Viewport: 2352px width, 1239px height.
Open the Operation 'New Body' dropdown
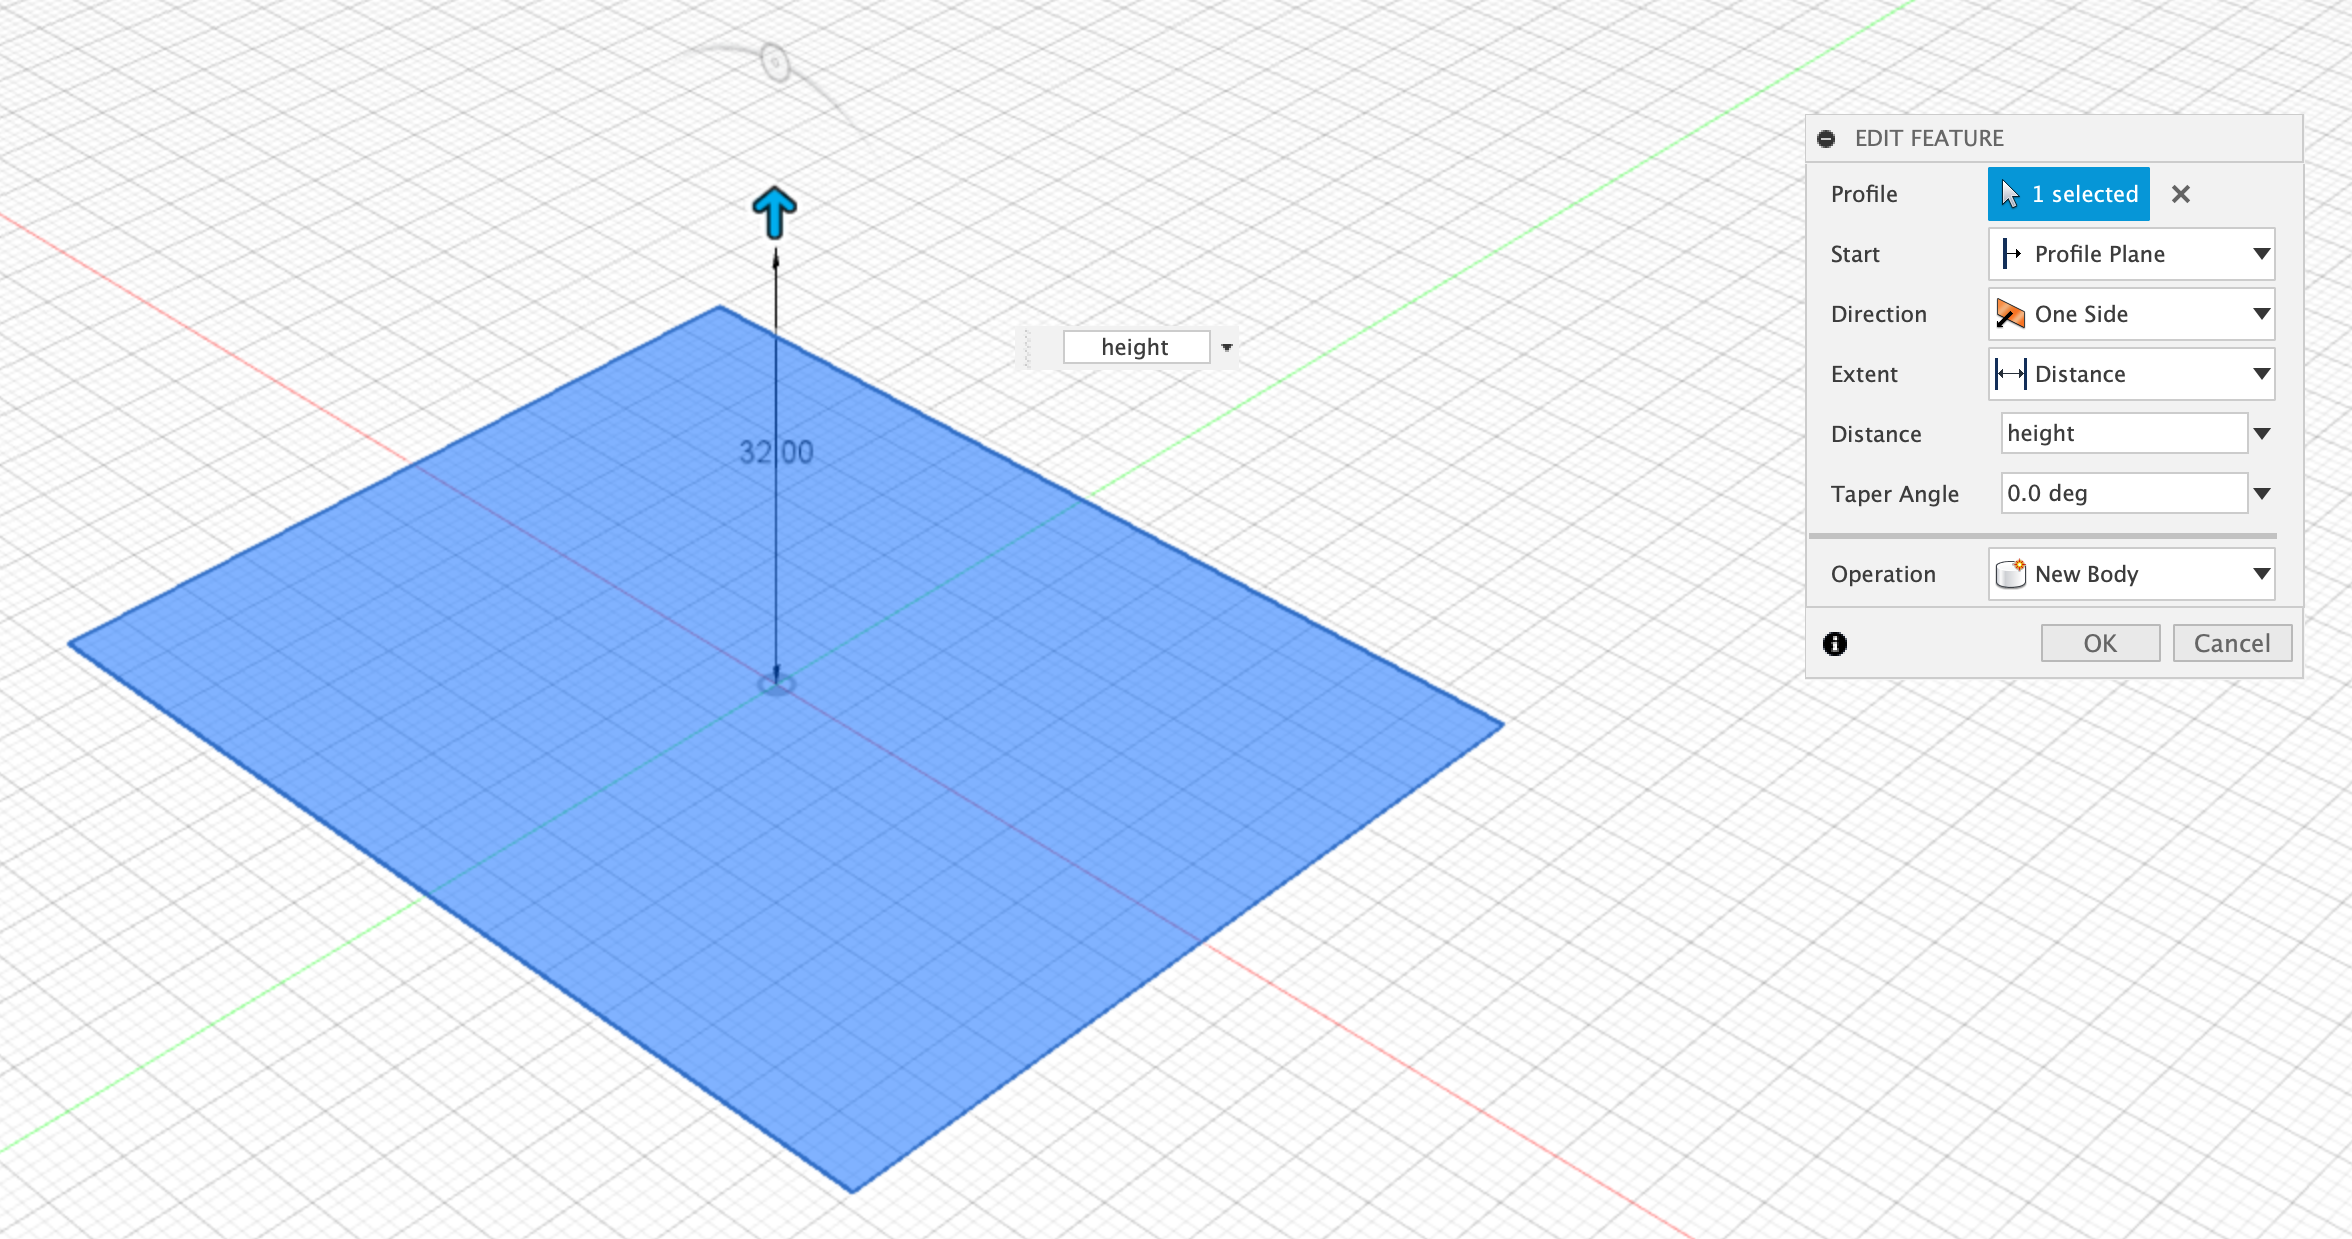(x=2131, y=574)
